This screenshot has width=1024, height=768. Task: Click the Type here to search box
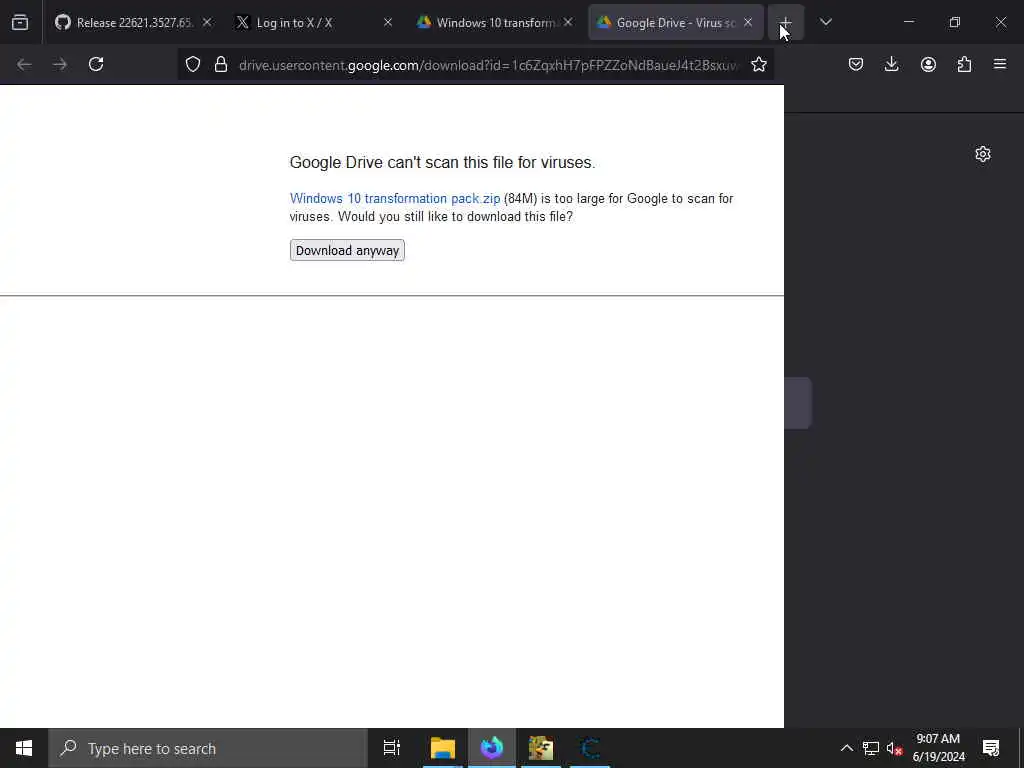208,748
